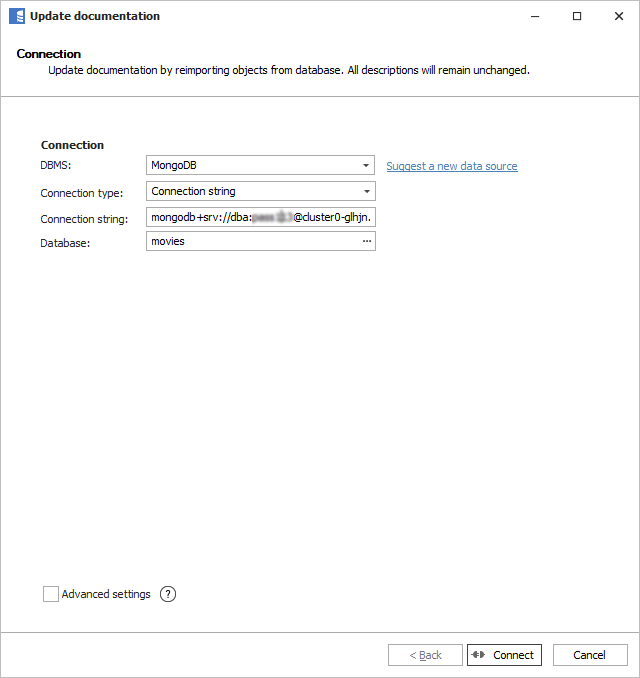Enable the Advanced settings checkbox
This screenshot has width=640, height=678.
(x=51, y=594)
